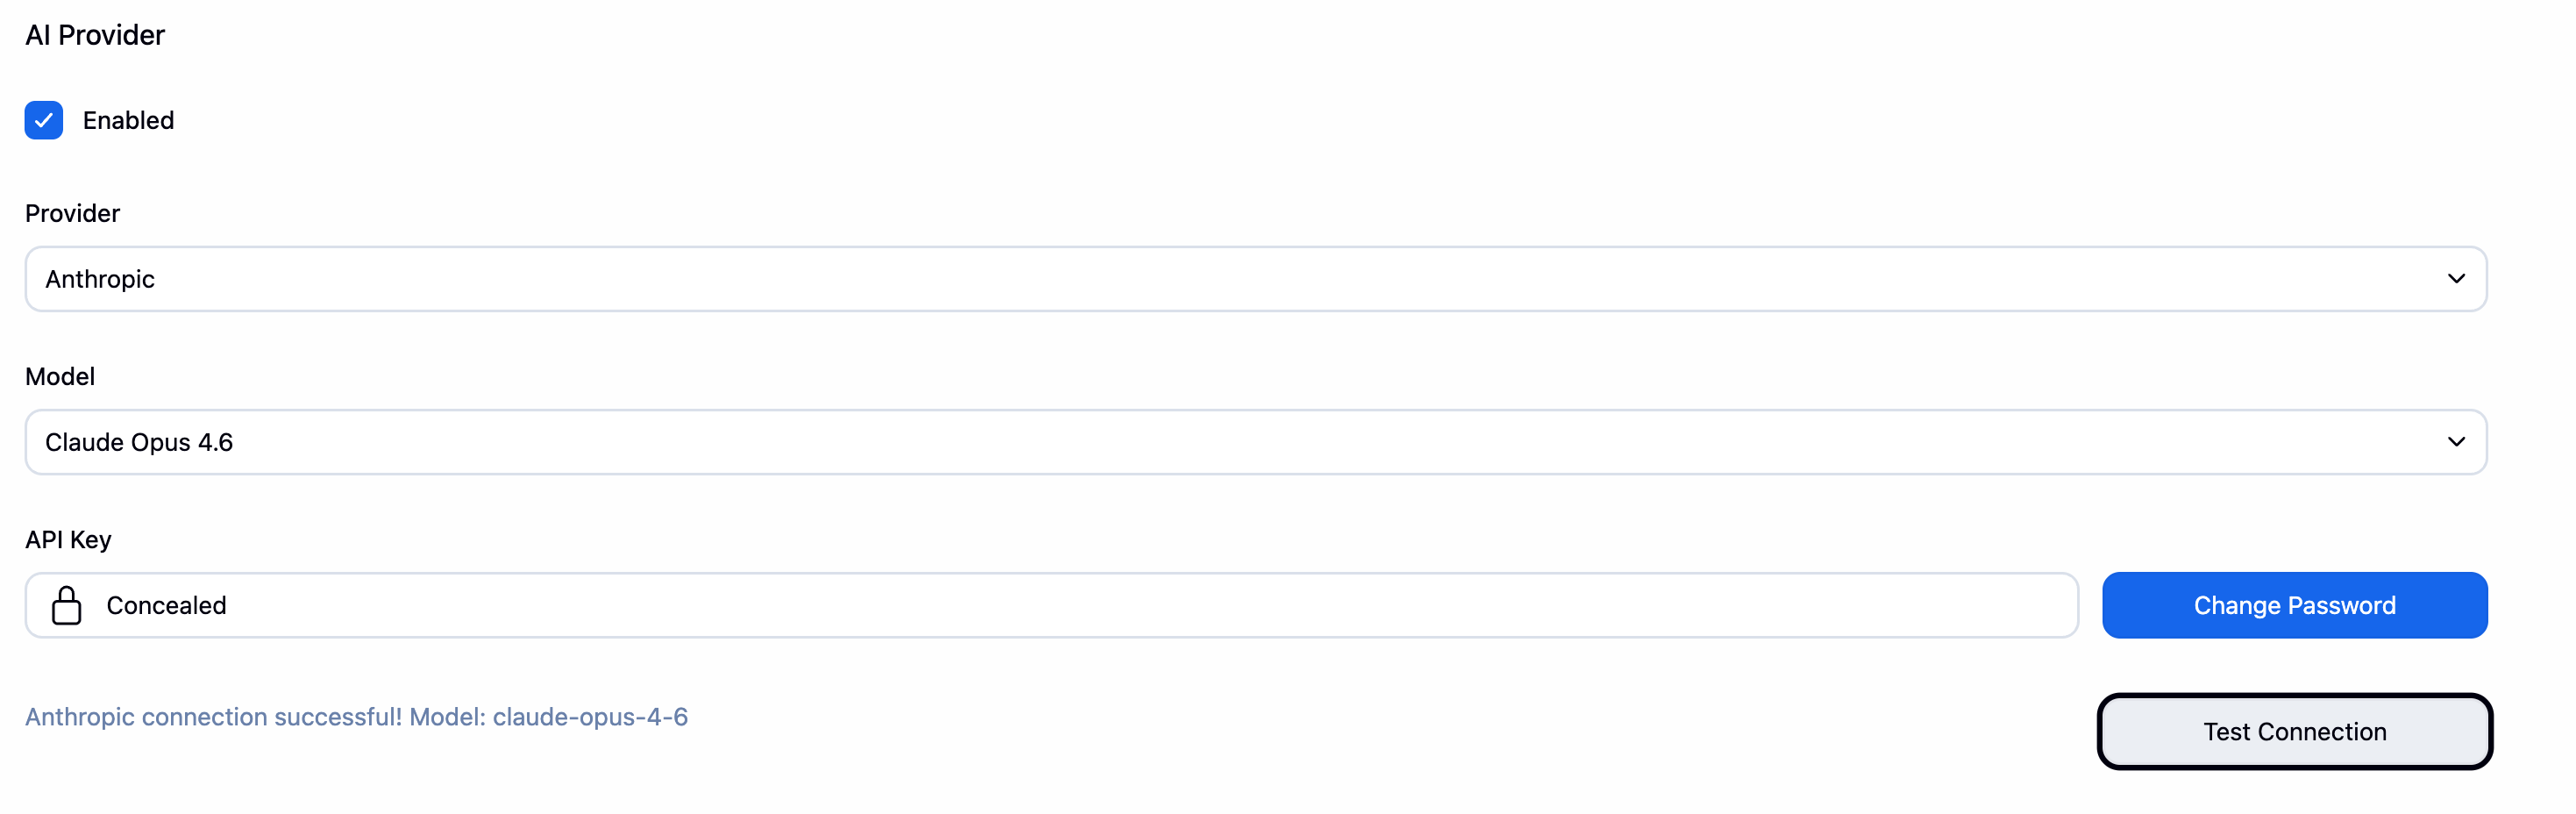Focus the concealed API Key field
The height and width of the screenshot is (814, 2576).
click(x=1100, y=605)
